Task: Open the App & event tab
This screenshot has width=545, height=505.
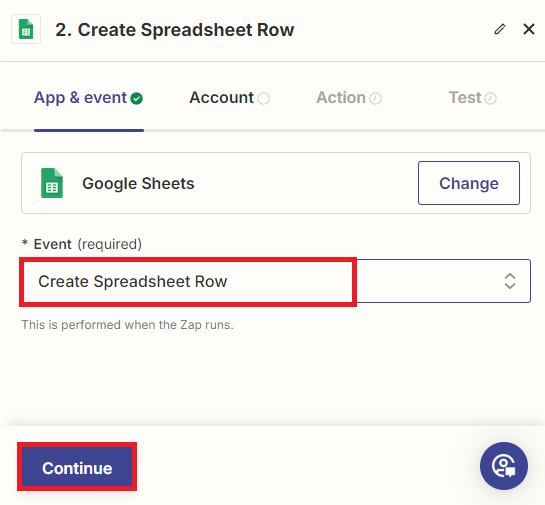Action: tap(89, 98)
